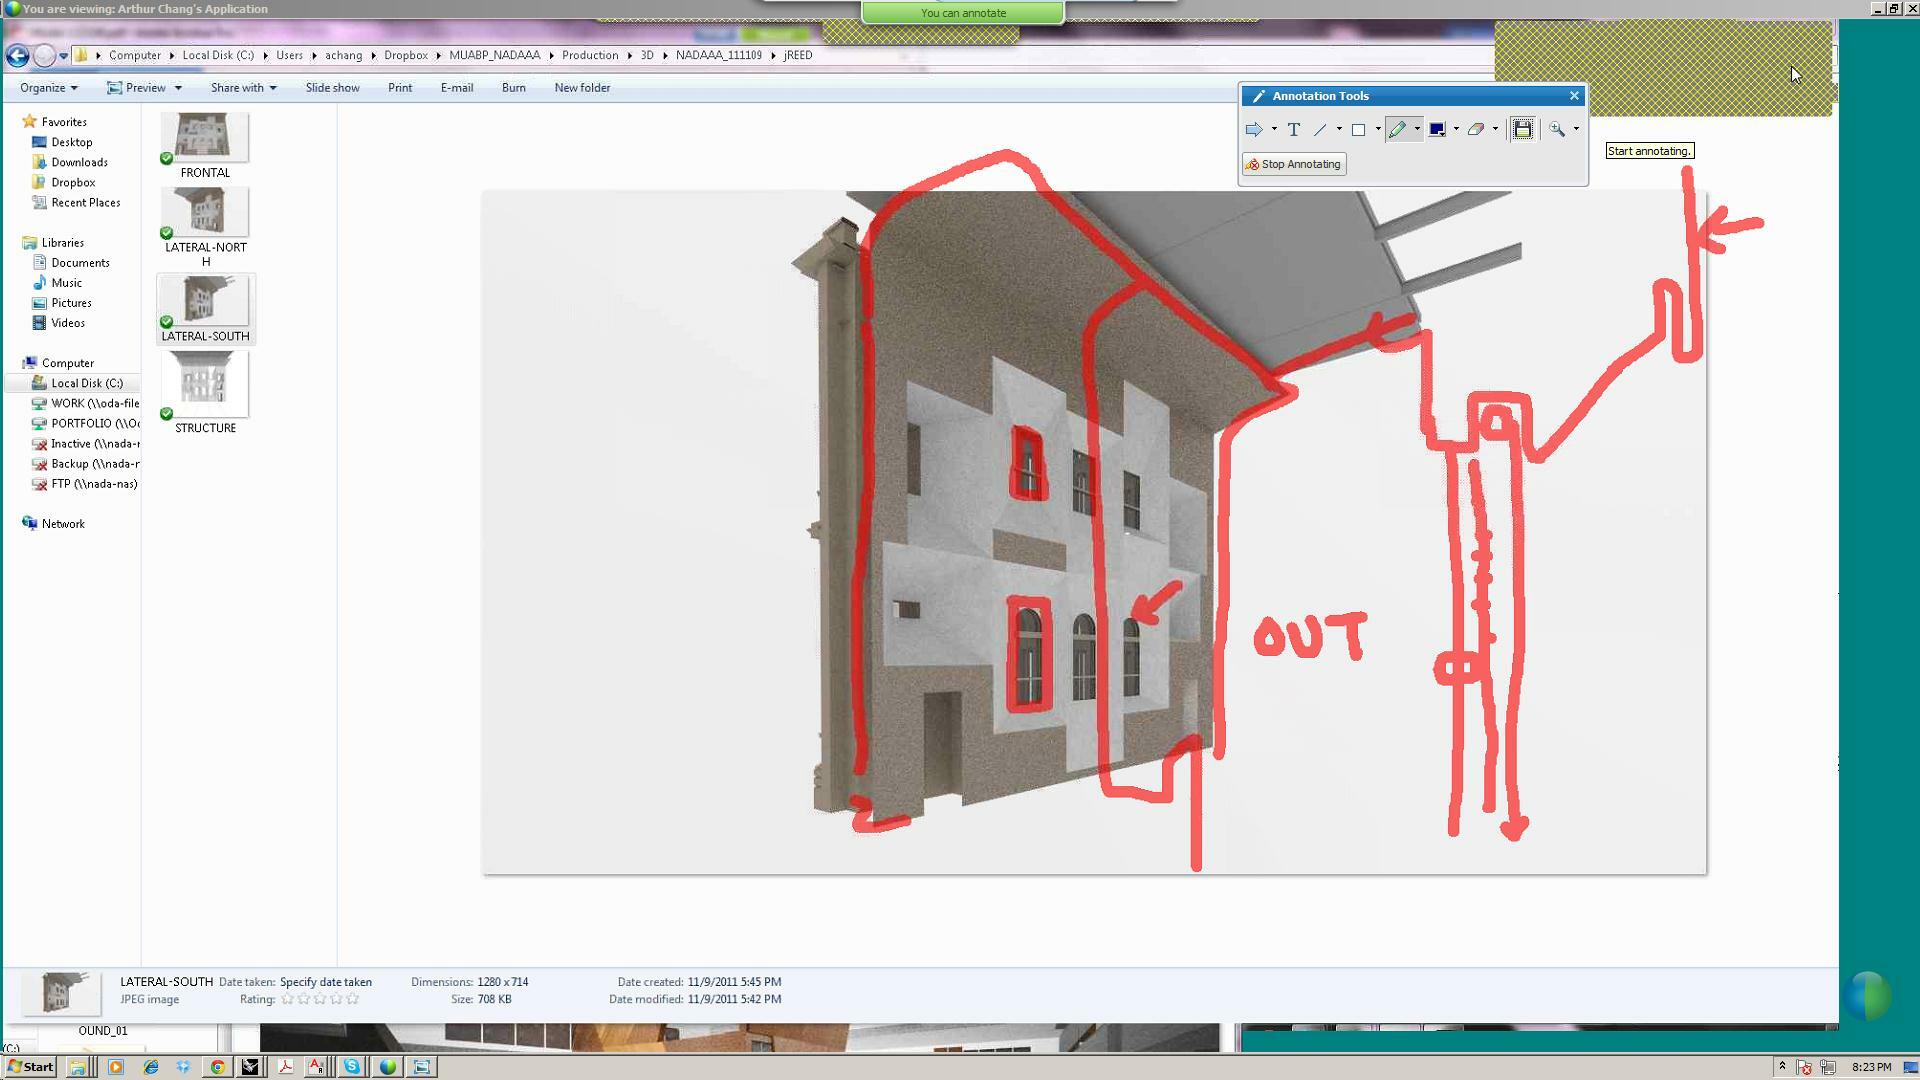
Task: Open Windows Media Player from the taskbar
Action: pos(116,1067)
